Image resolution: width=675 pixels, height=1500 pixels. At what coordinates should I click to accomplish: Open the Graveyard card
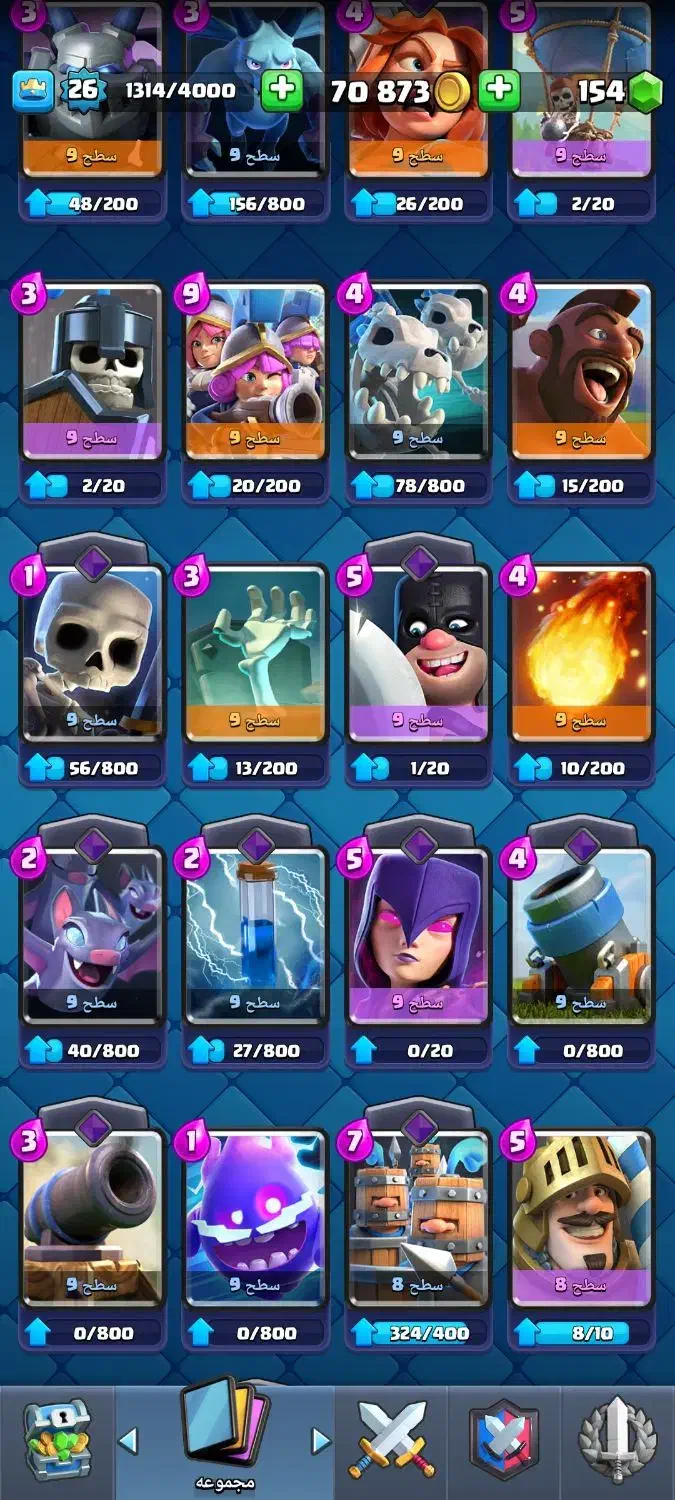click(255, 655)
